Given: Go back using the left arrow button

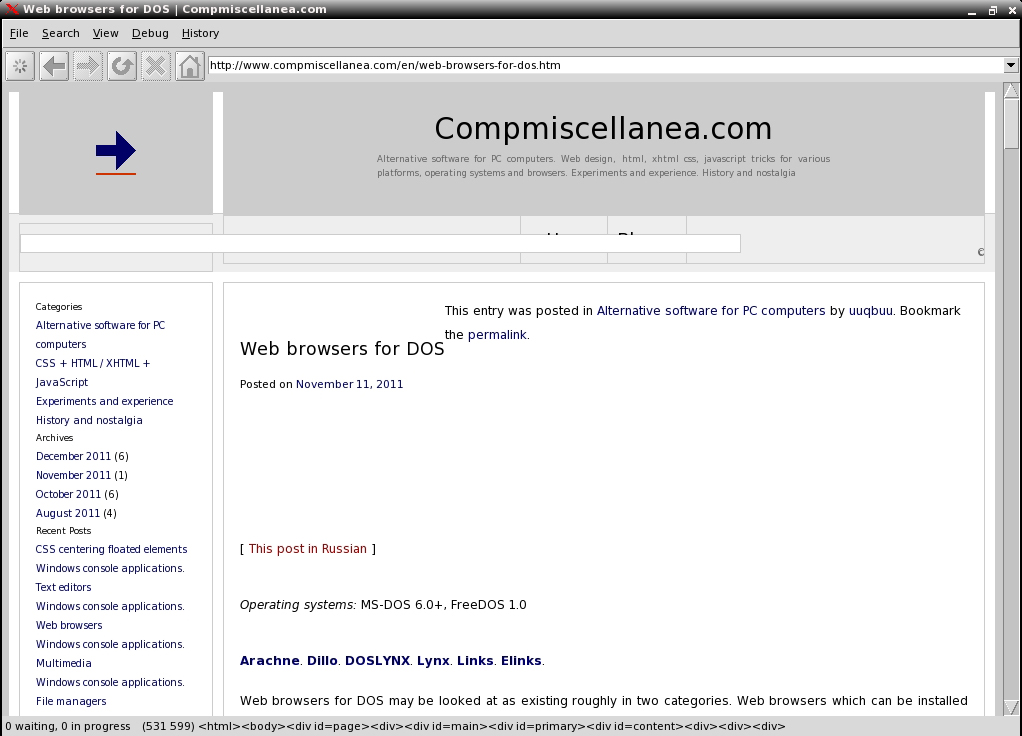Looking at the screenshot, I should [x=54, y=66].
